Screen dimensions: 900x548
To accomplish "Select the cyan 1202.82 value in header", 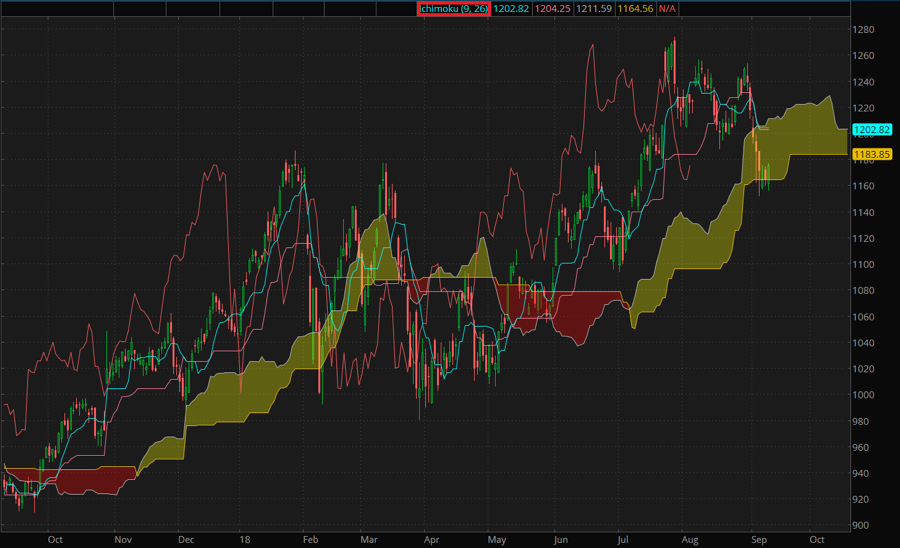I will pos(509,8).
